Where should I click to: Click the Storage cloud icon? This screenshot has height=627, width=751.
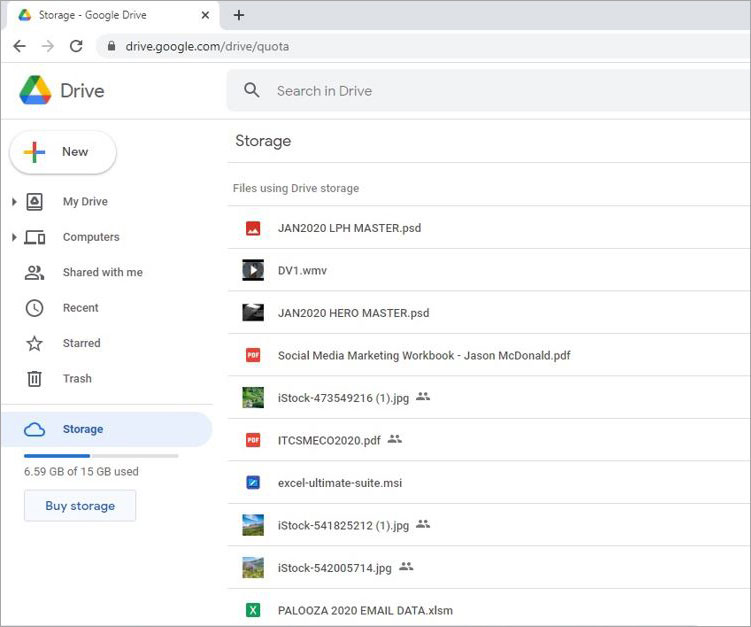[x=34, y=429]
